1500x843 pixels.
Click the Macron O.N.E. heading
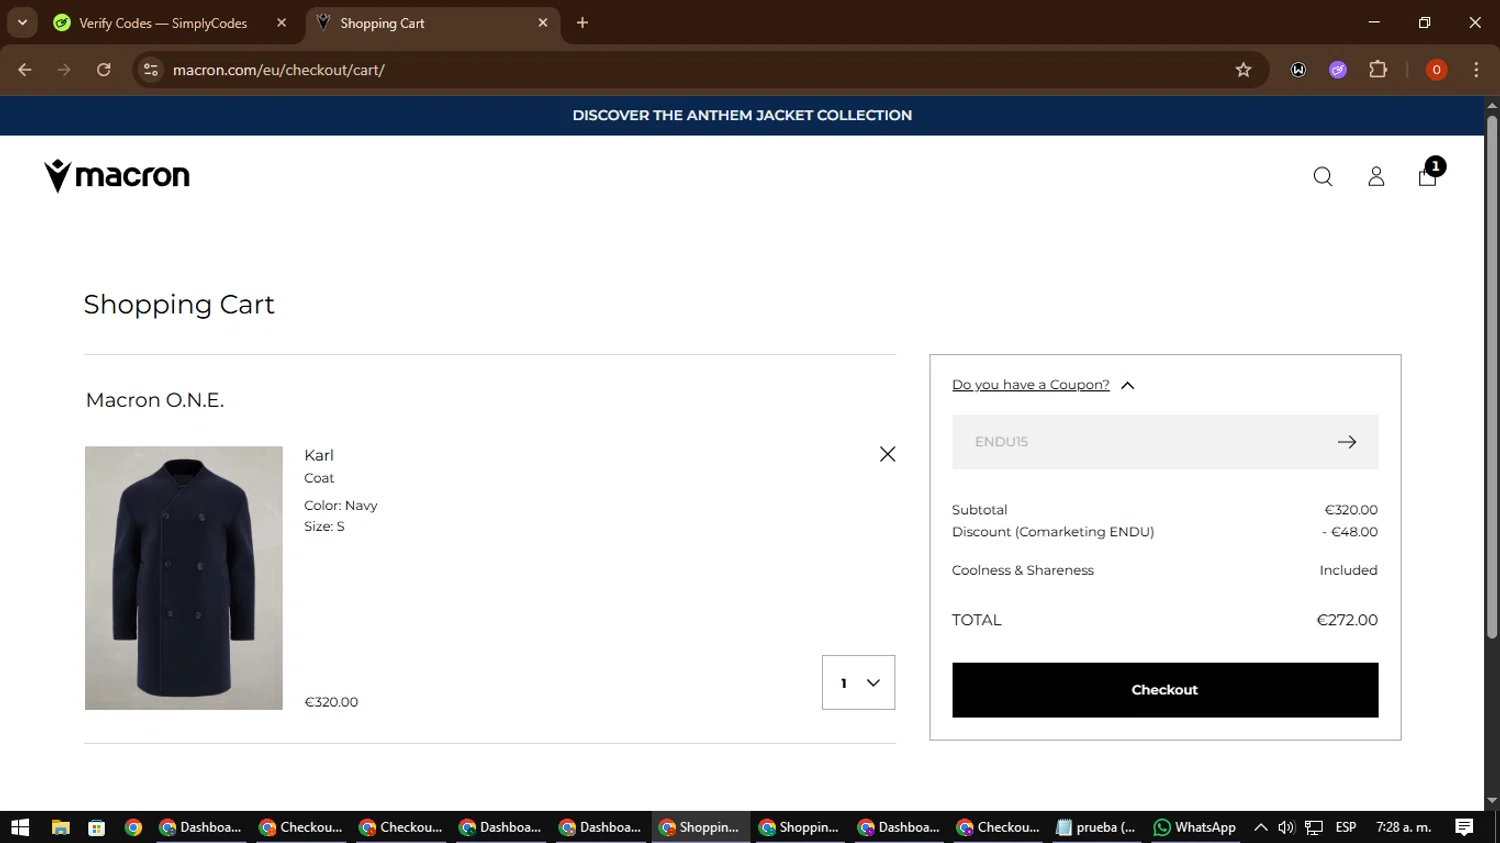pos(155,400)
